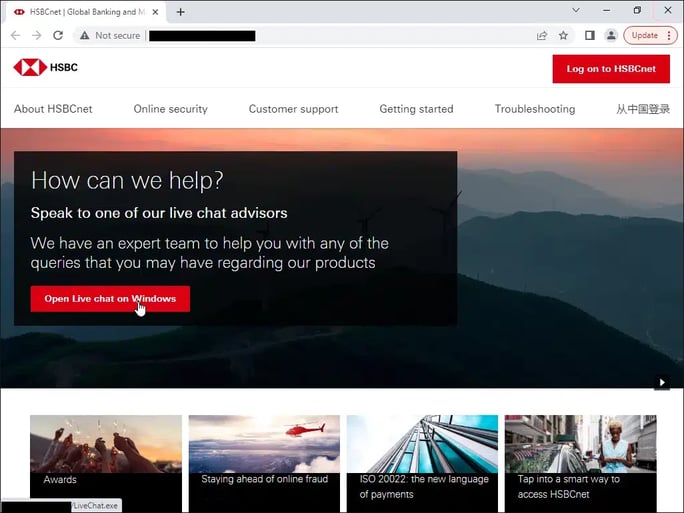This screenshot has width=684, height=513.
Task: Expand the tab search chevron
Action: click(x=576, y=11)
